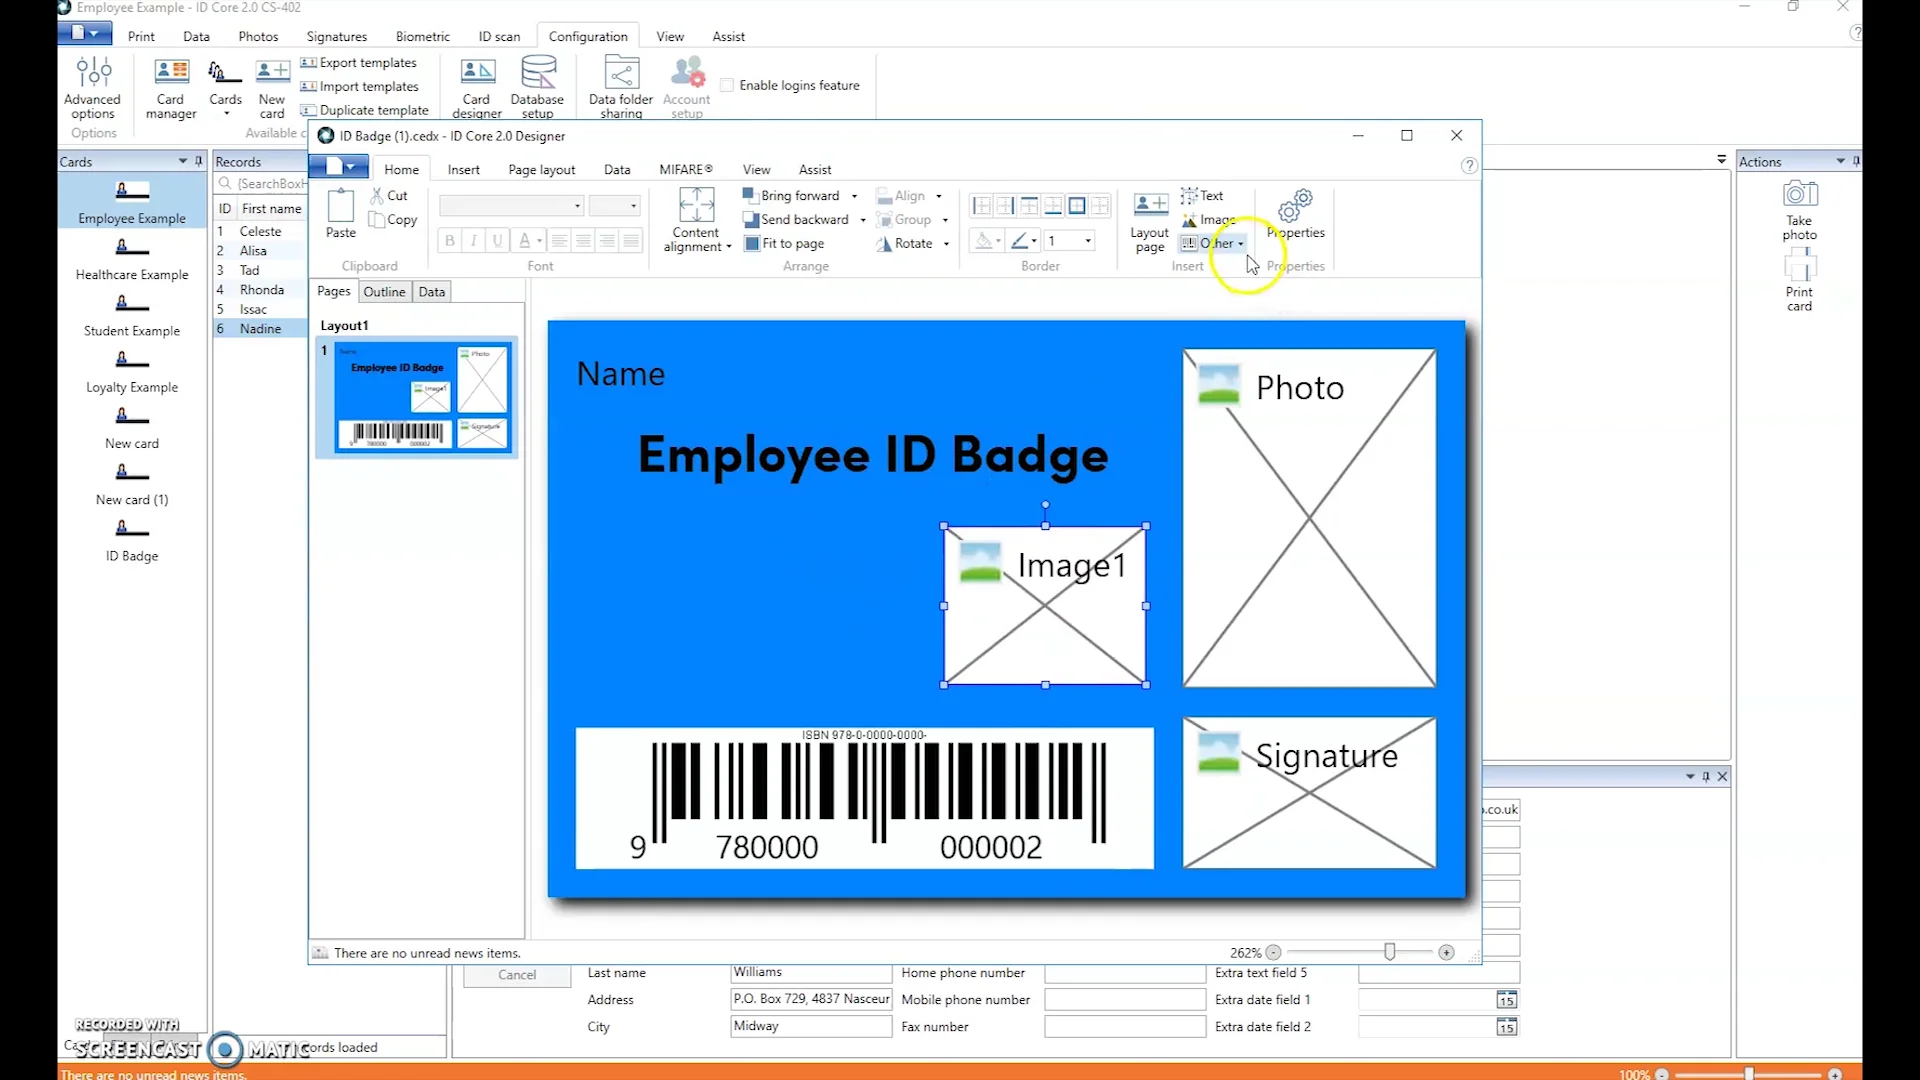Click Export templates

358,63
